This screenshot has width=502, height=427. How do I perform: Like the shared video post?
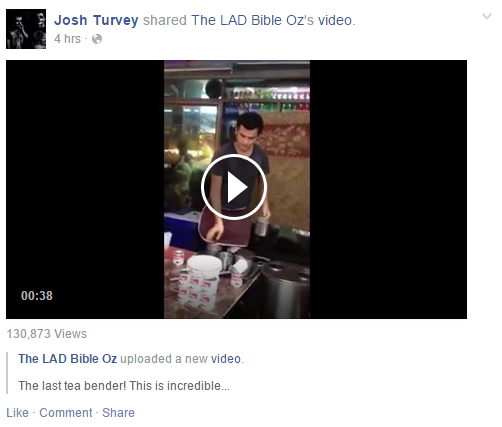tap(17, 413)
